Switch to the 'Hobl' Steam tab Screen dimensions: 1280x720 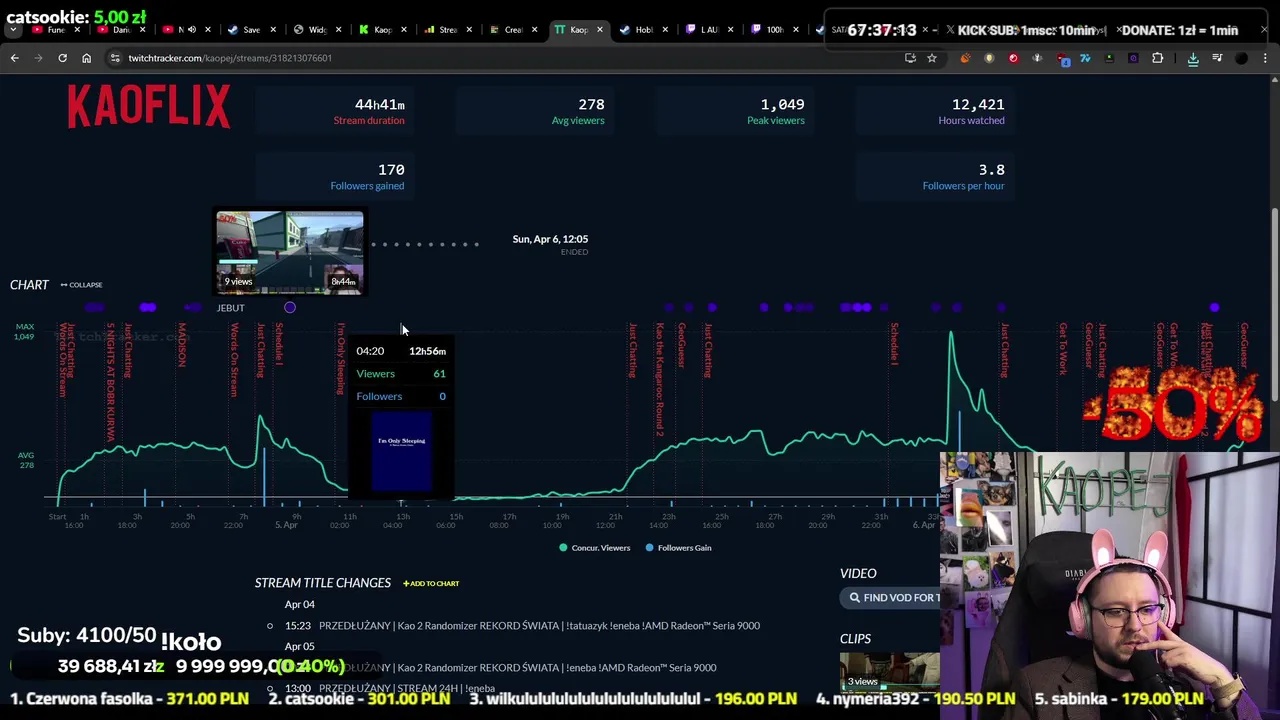[x=642, y=30]
